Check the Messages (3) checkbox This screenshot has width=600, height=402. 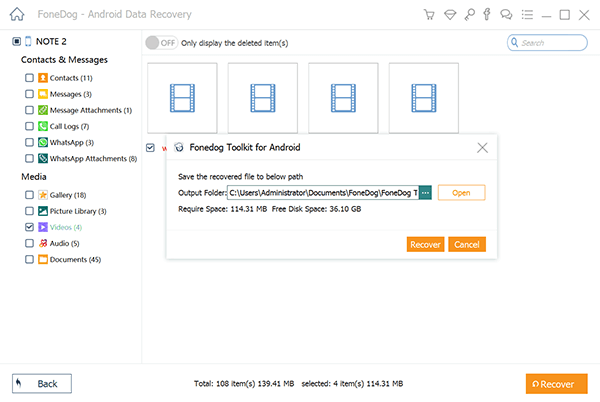(x=29, y=94)
